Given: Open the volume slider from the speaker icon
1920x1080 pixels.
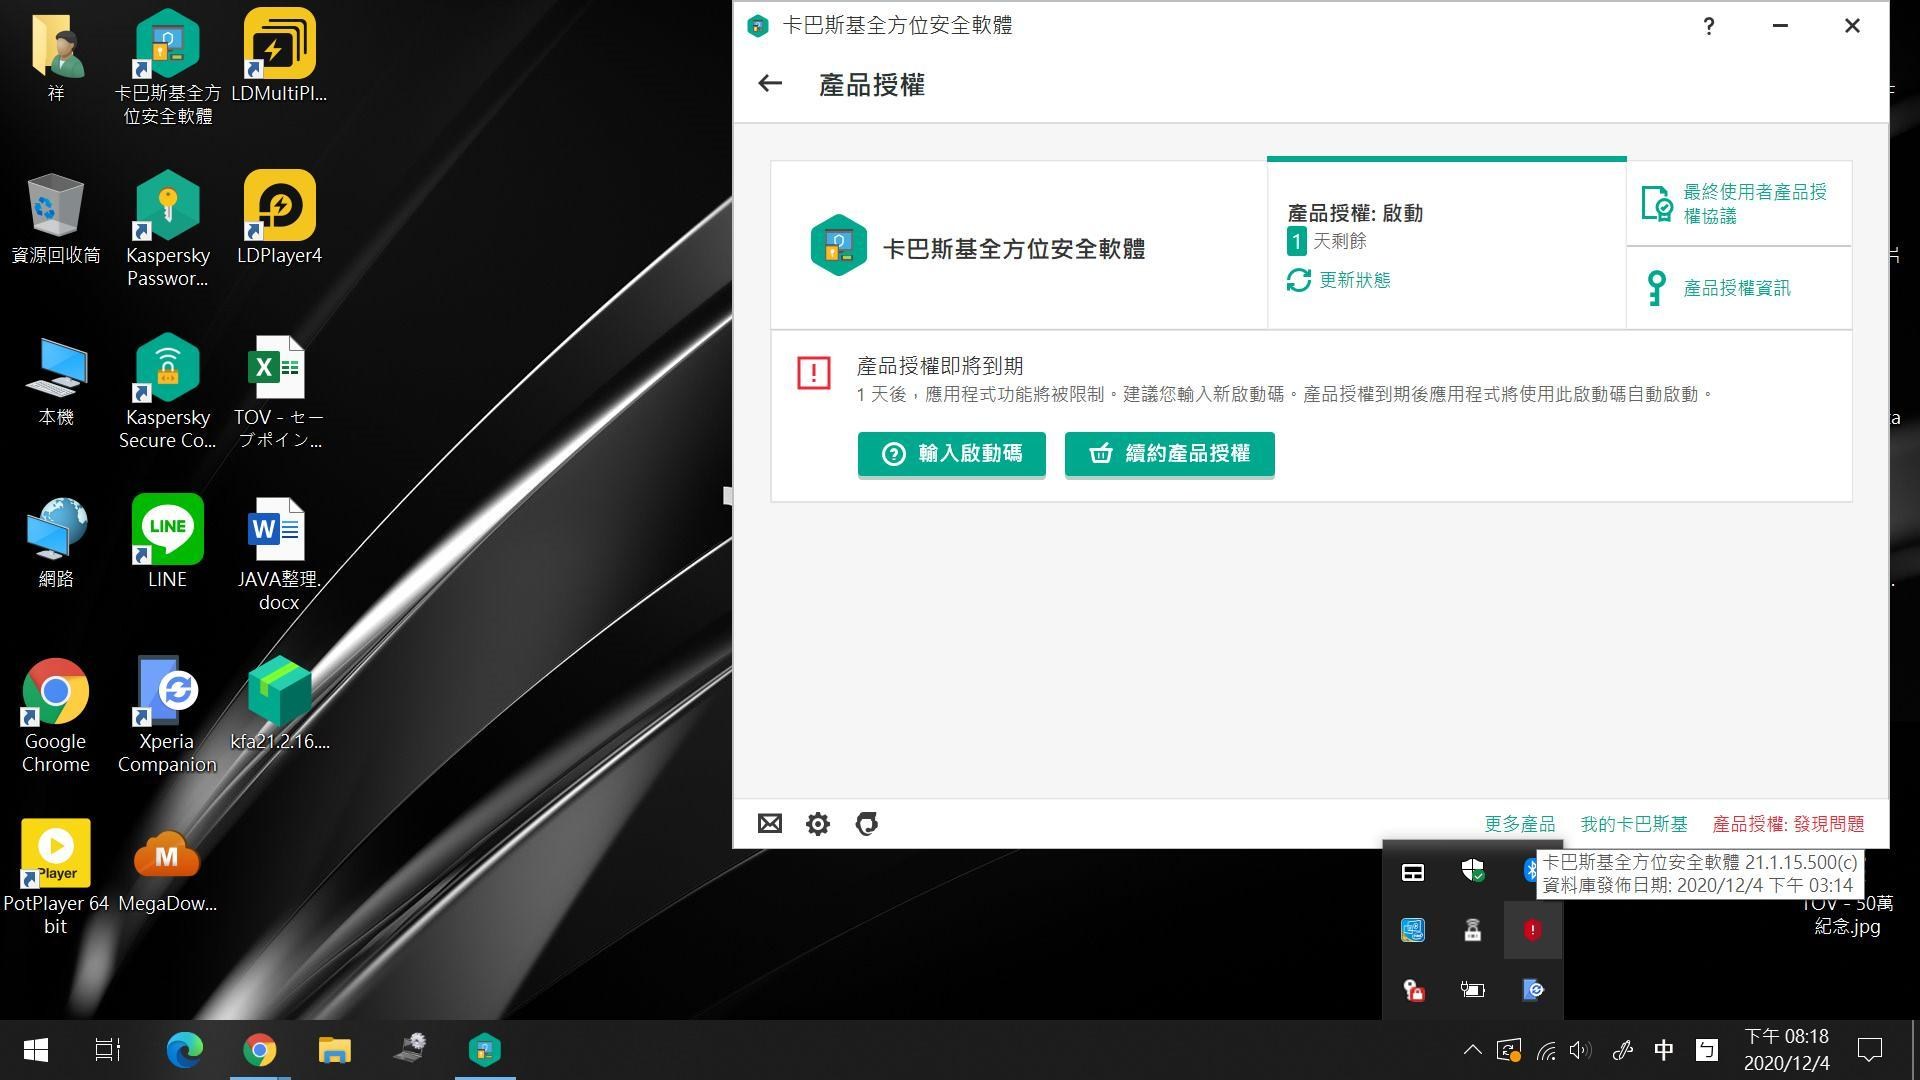Looking at the screenshot, I should point(1581,1050).
